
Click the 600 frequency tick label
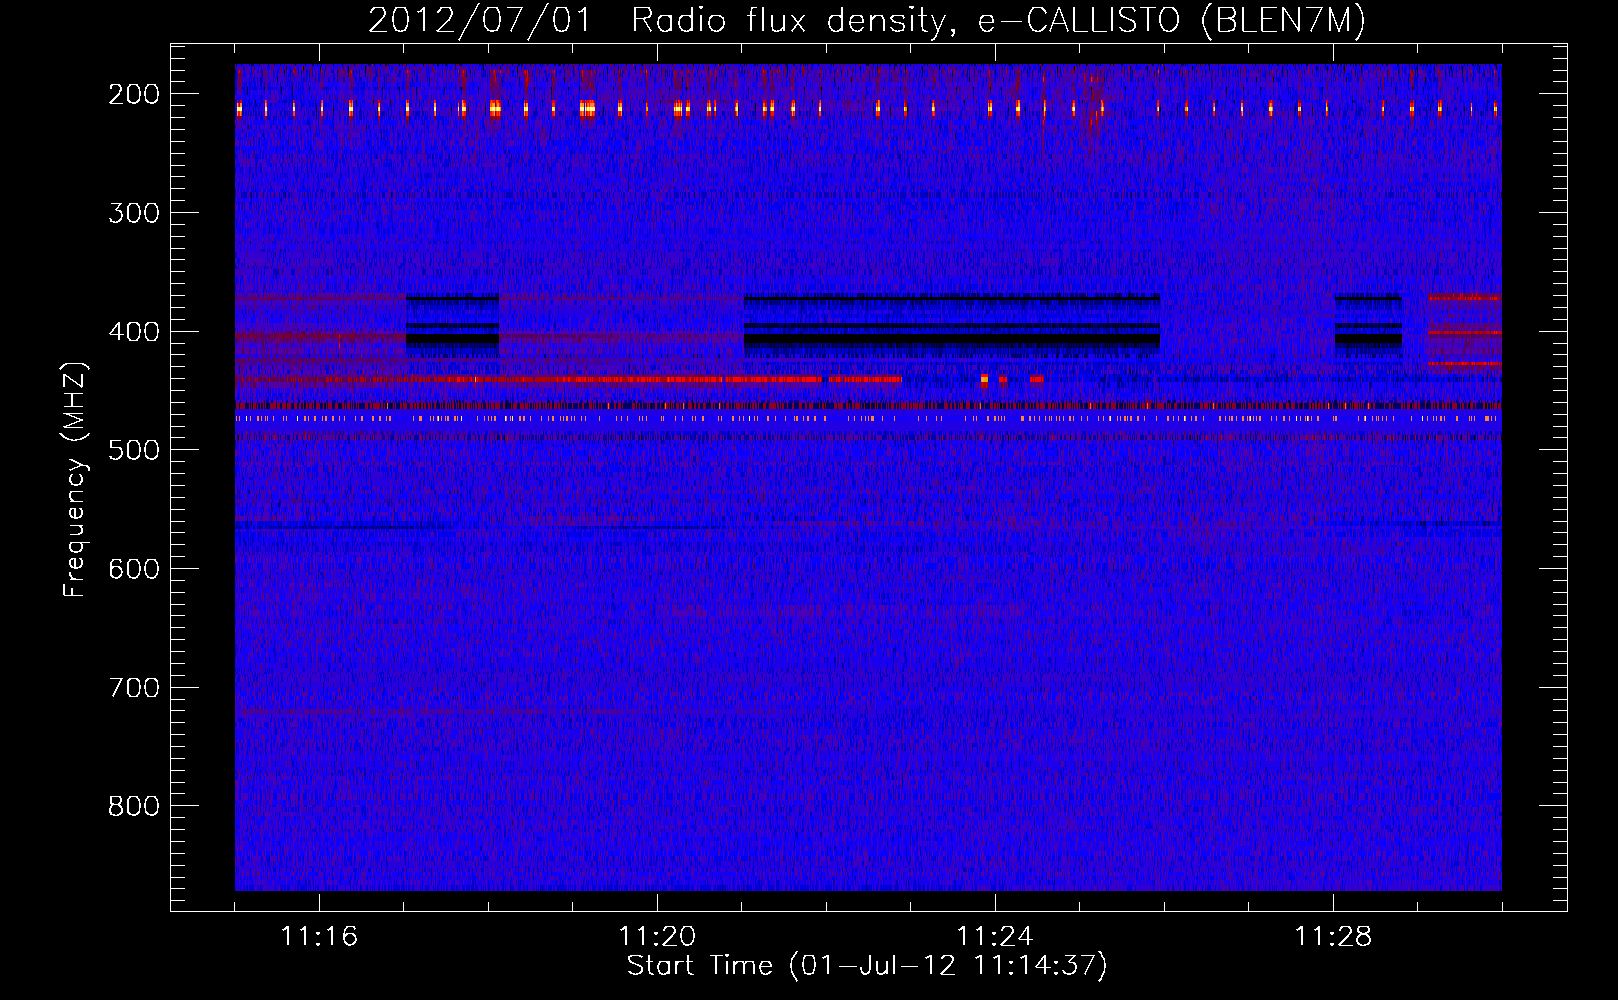pyautogui.click(x=133, y=569)
